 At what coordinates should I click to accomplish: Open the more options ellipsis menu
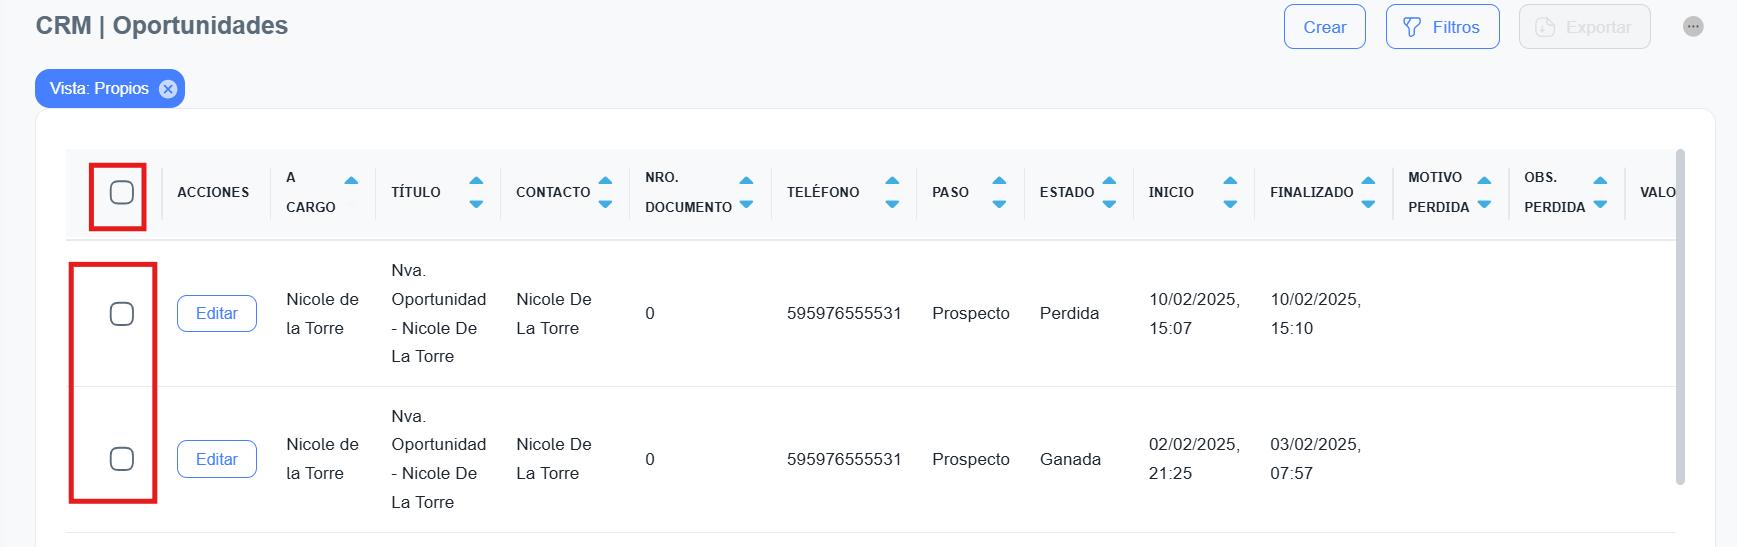coord(1692,27)
